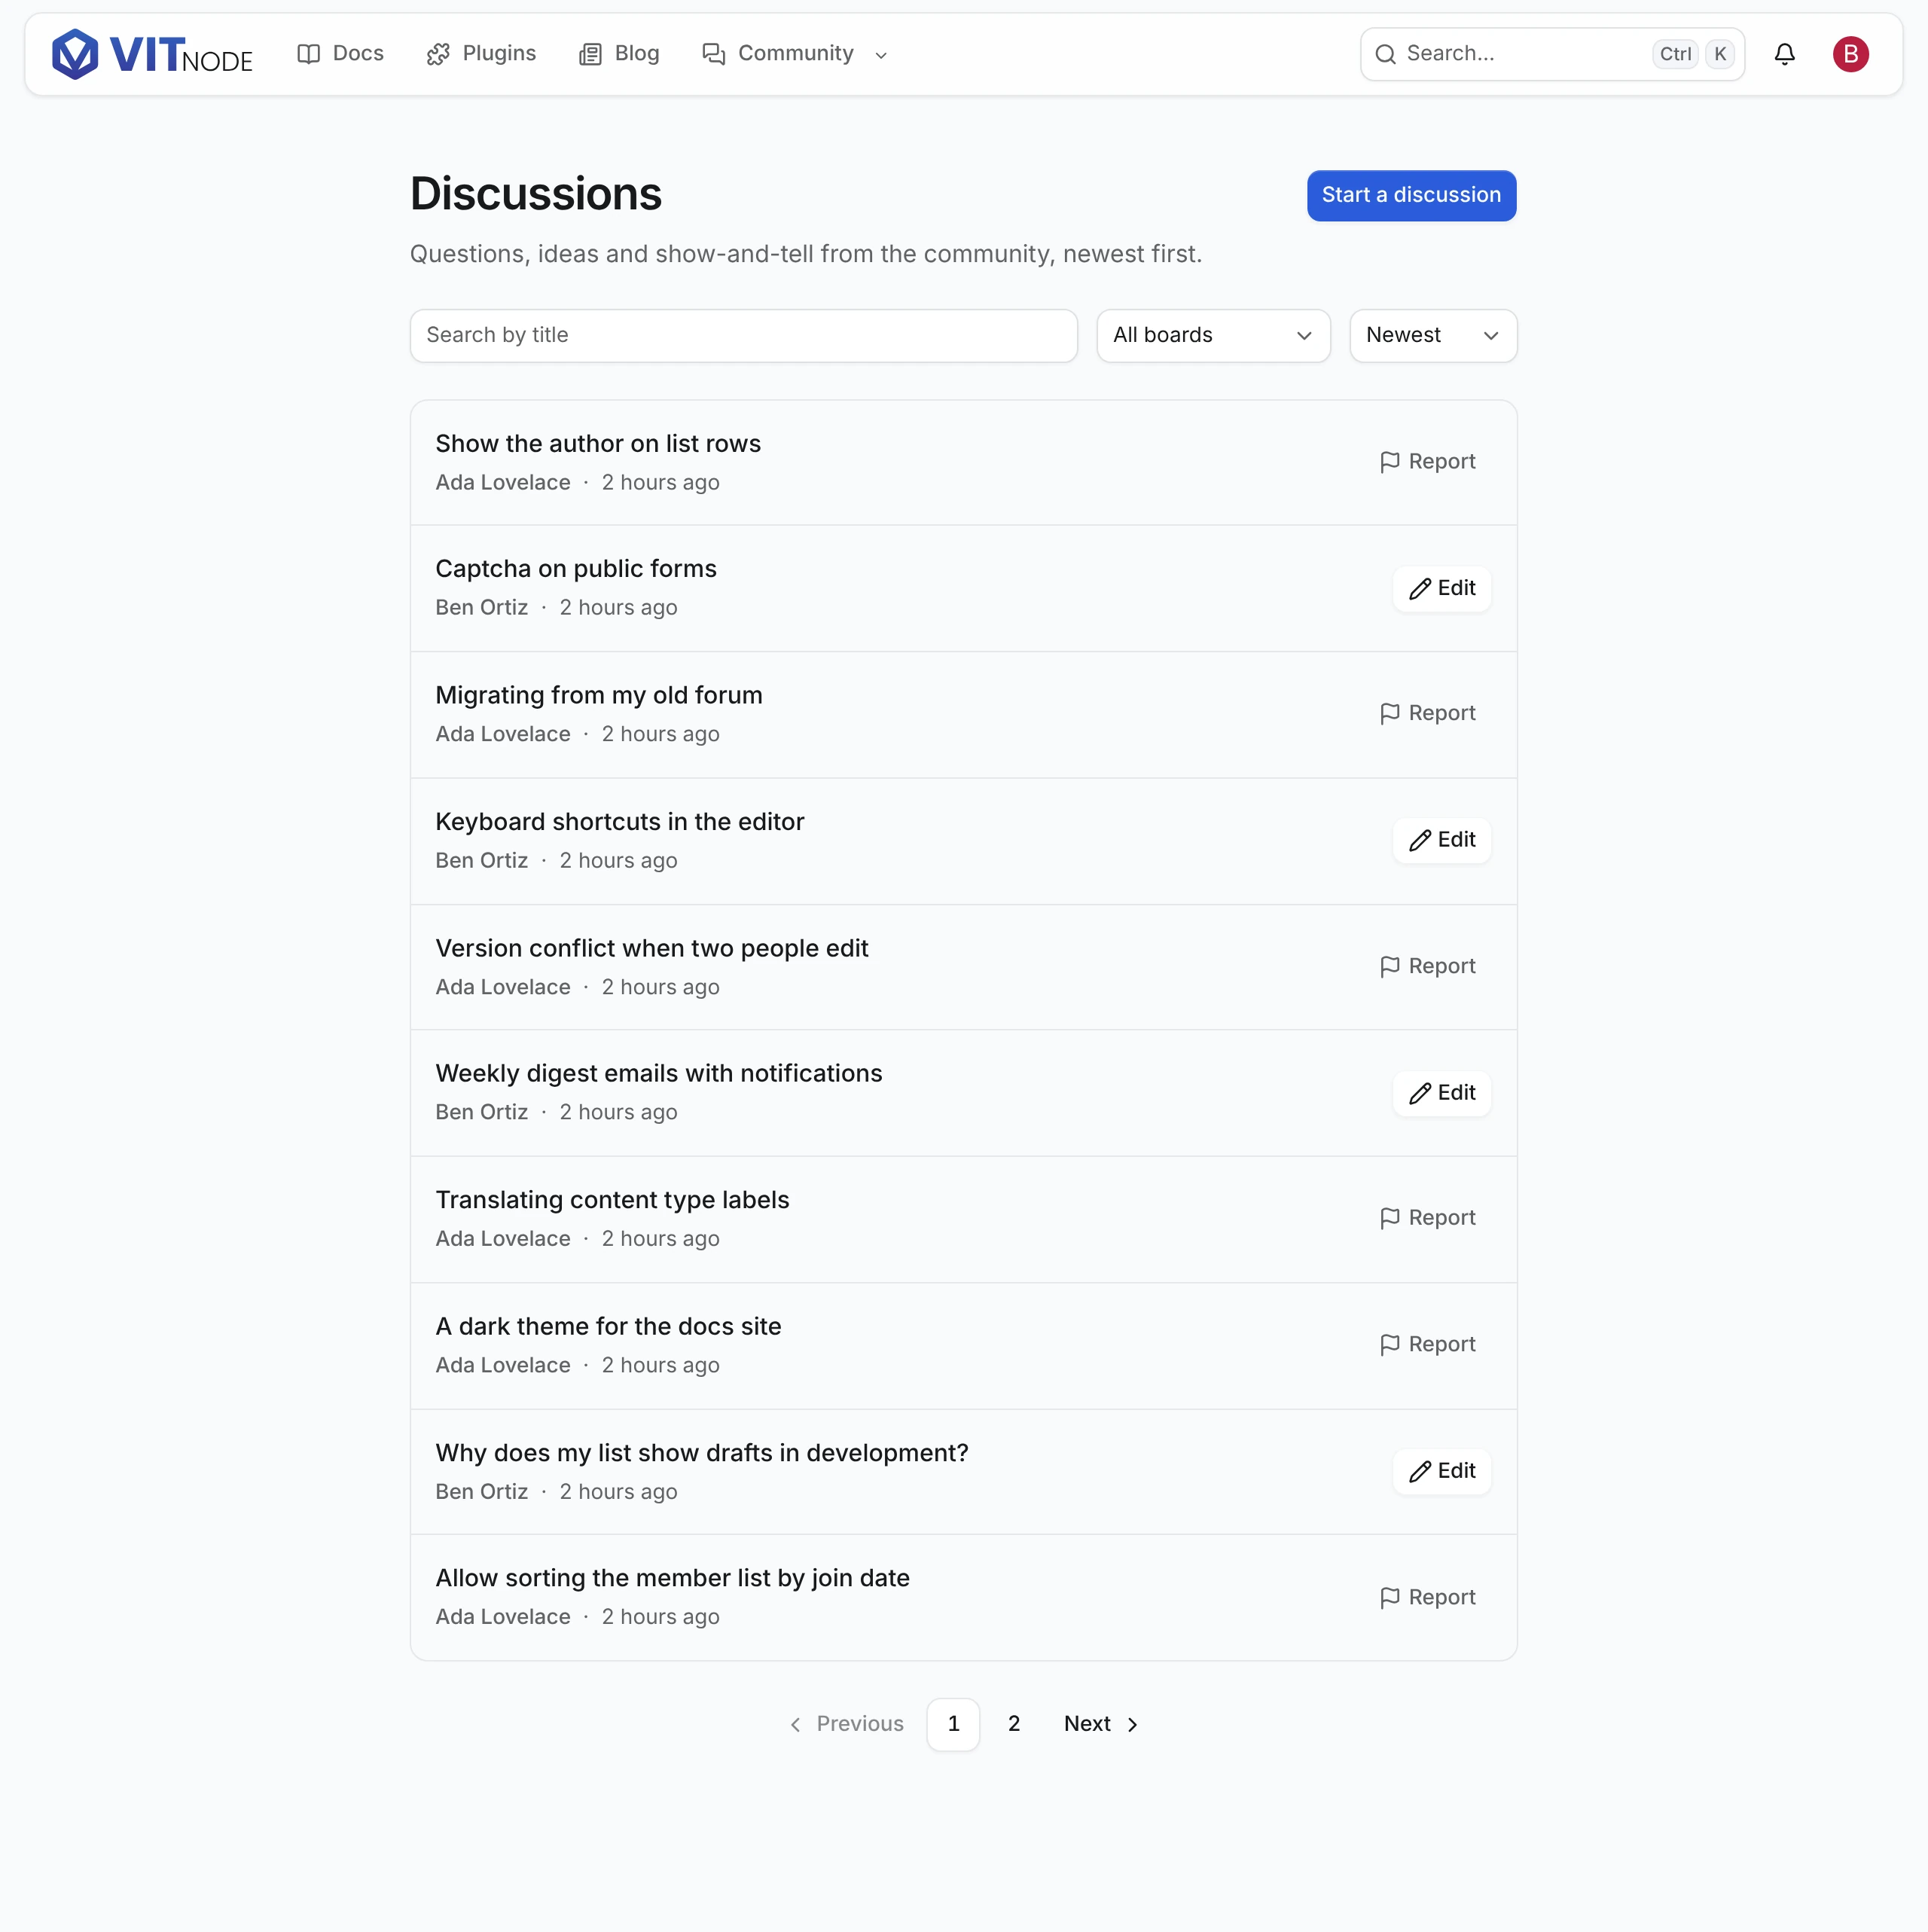Report 'Migrating from my old forum'
Image resolution: width=1928 pixels, height=1932 pixels.
(x=1427, y=714)
